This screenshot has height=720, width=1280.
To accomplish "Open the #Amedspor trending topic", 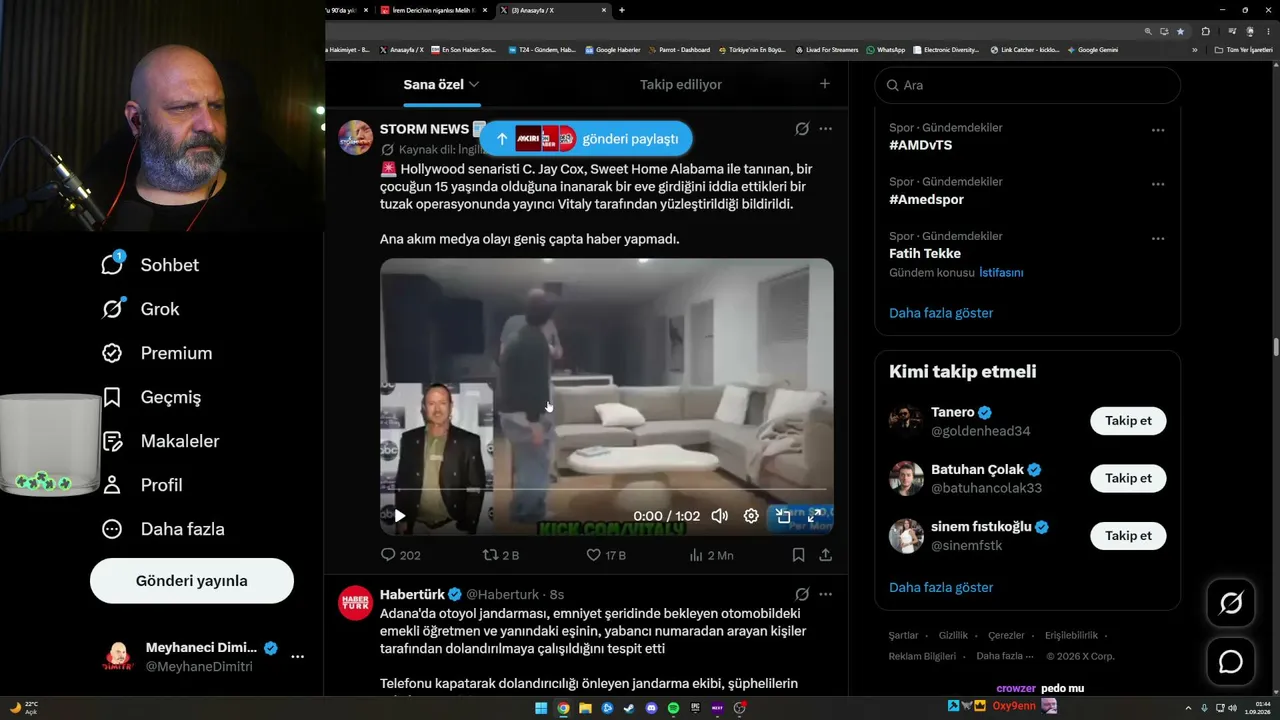I will coord(926,199).
